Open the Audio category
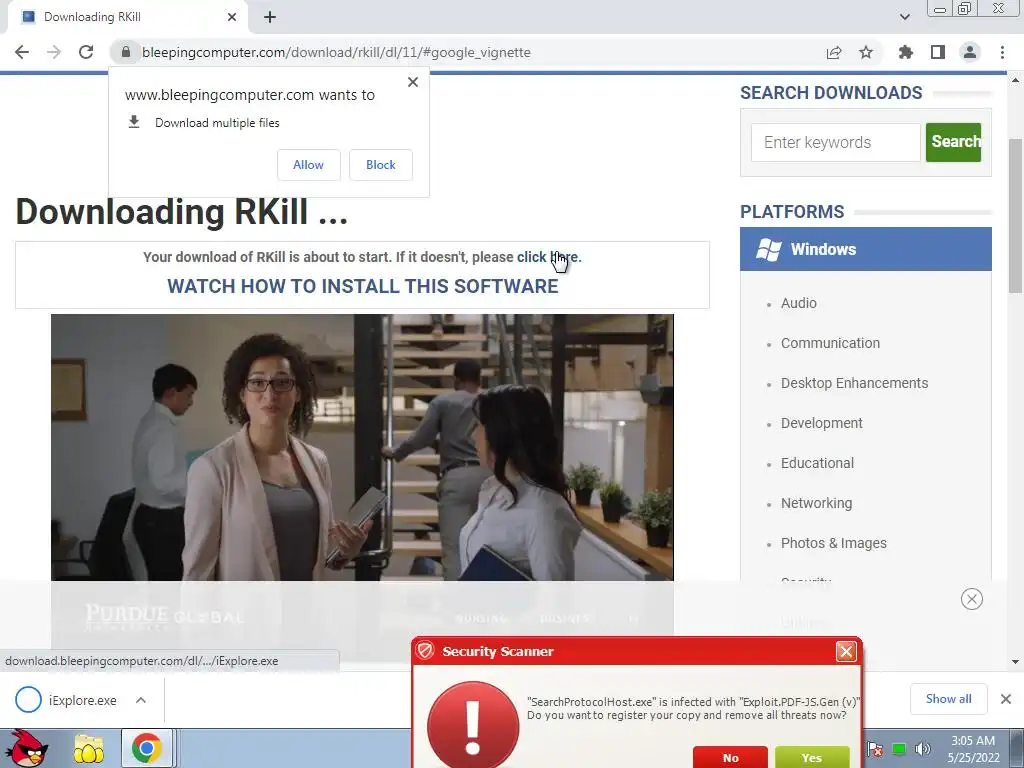 [799, 303]
